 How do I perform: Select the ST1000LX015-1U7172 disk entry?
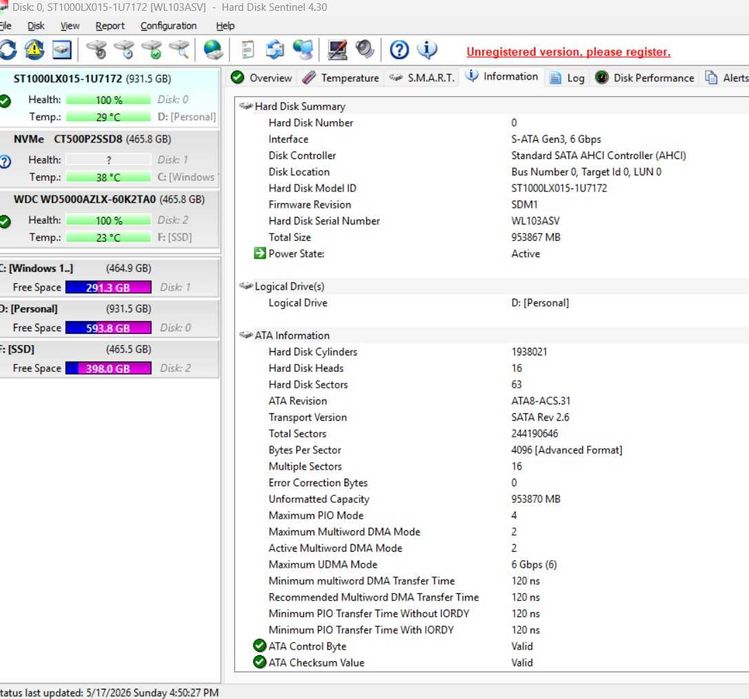click(x=109, y=98)
